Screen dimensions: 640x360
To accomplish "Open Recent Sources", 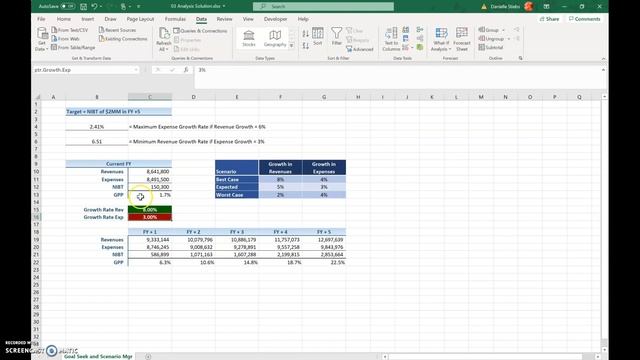I will (117, 30).
